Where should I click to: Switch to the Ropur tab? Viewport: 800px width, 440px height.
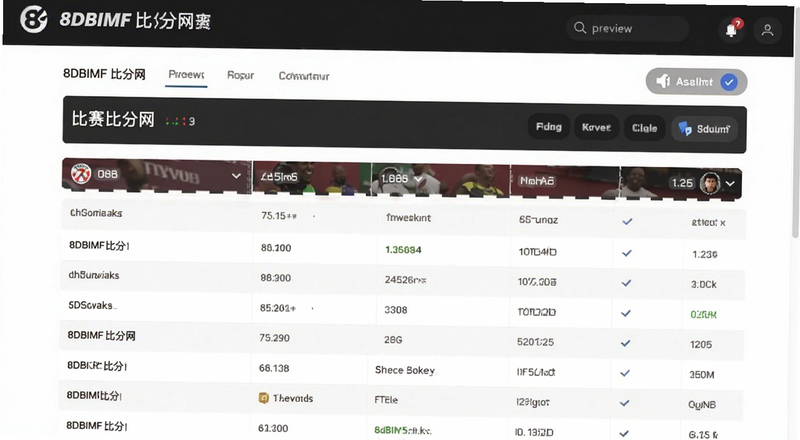click(240, 76)
